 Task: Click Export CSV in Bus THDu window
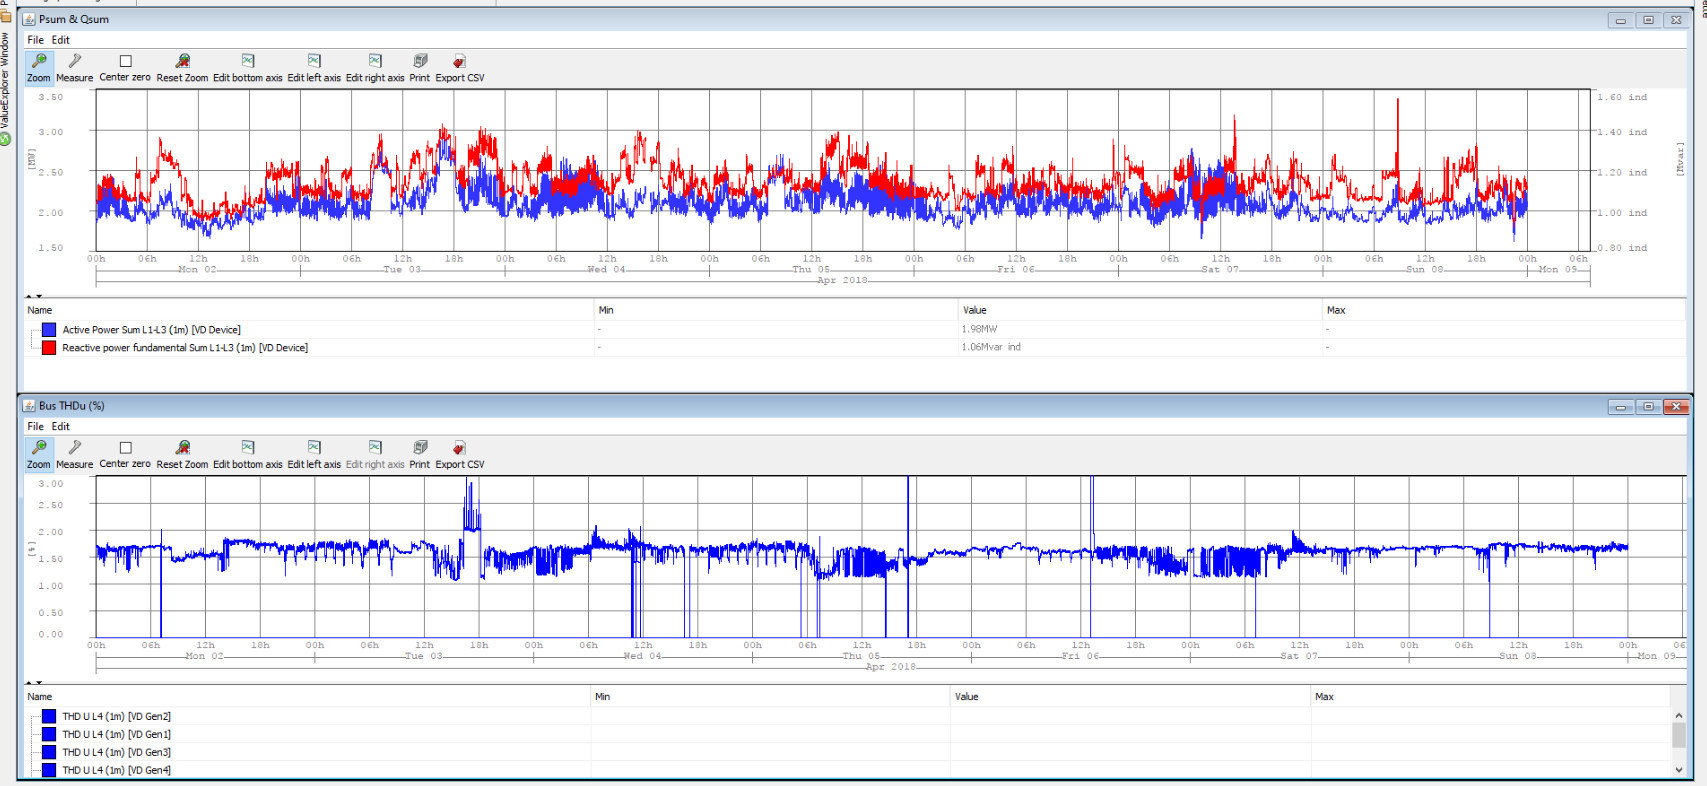(x=459, y=454)
